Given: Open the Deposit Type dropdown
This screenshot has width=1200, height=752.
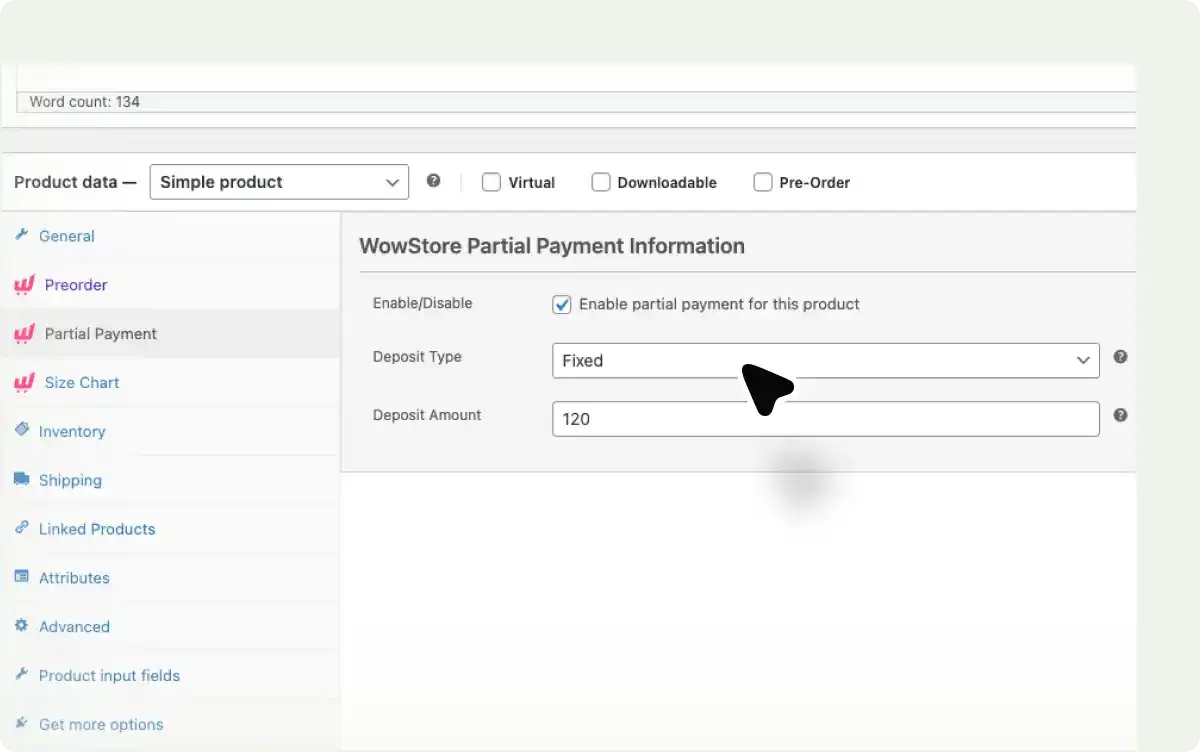Looking at the screenshot, I should point(825,361).
